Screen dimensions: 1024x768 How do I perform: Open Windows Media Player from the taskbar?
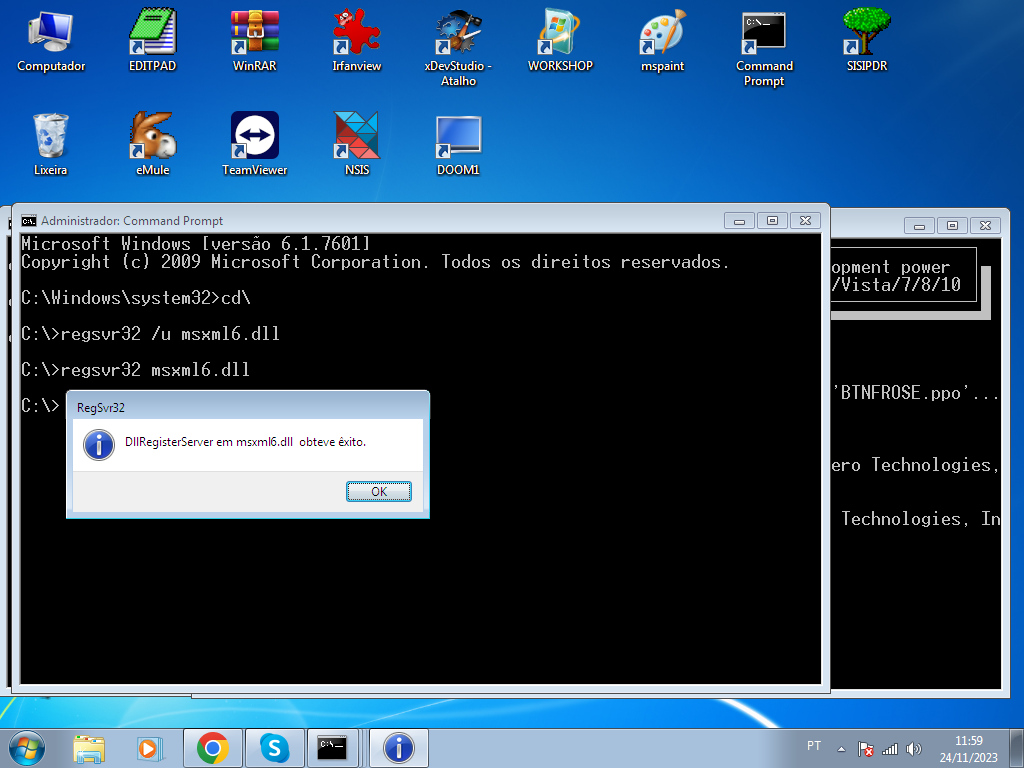pos(150,748)
